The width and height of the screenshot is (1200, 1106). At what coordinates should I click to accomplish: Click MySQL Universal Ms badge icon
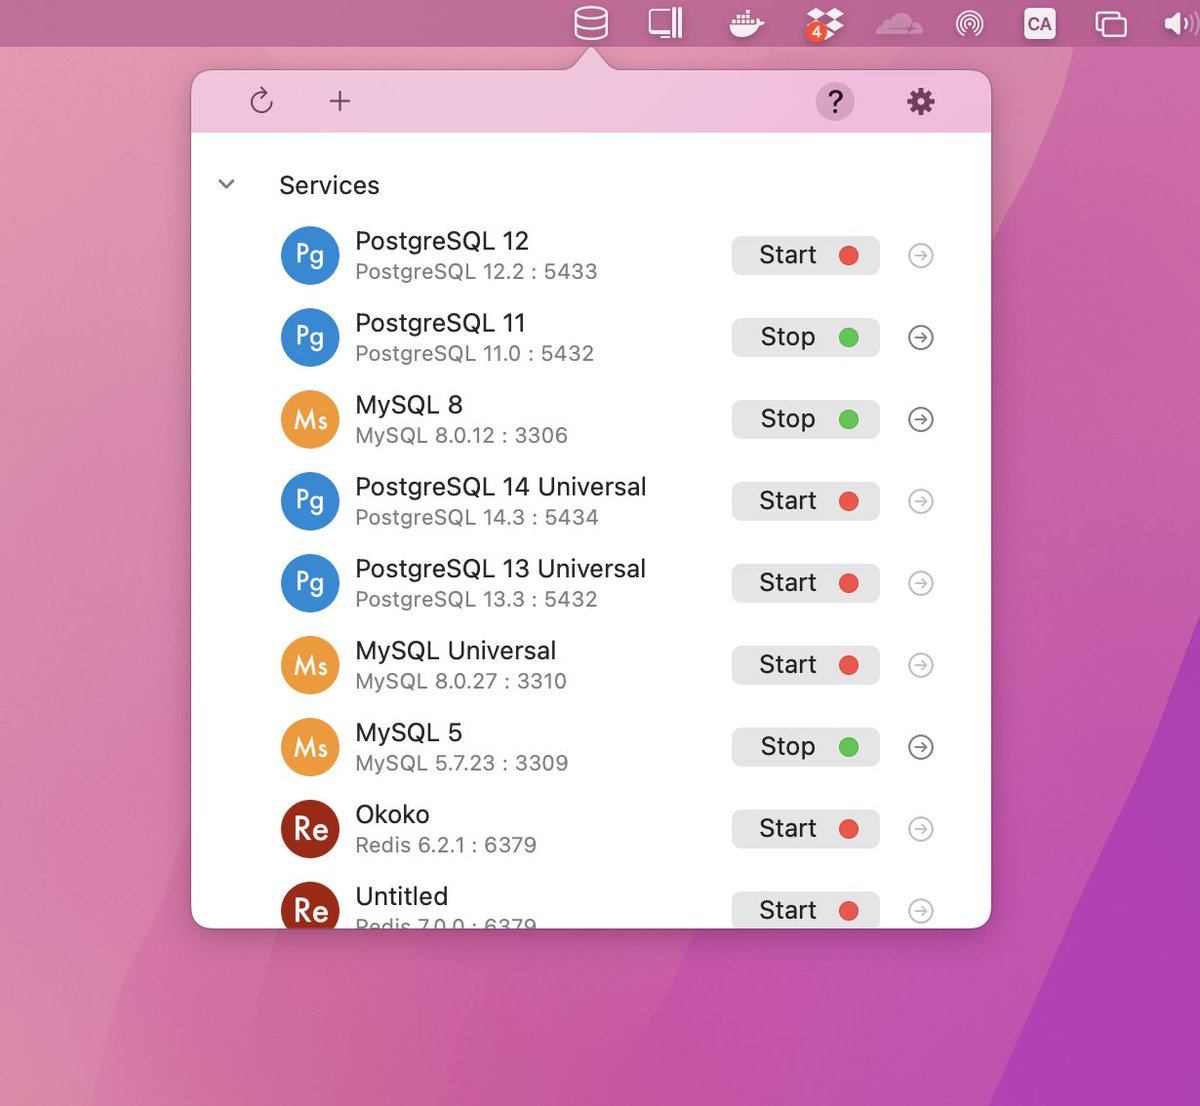(x=310, y=666)
